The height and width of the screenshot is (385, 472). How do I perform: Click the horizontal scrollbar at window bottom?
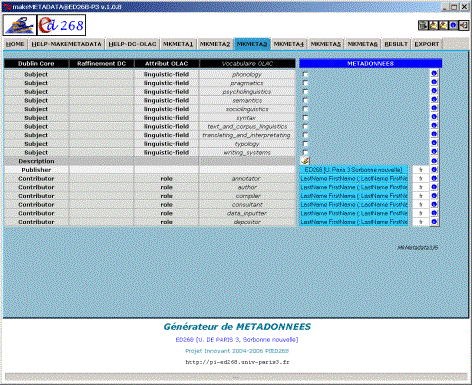[x=236, y=377]
